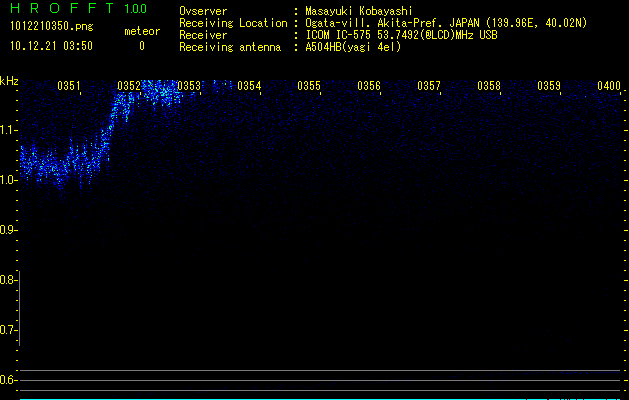This screenshot has height=400, width=629.
Task: Click the 0400 time marker
Action: point(609,86)
